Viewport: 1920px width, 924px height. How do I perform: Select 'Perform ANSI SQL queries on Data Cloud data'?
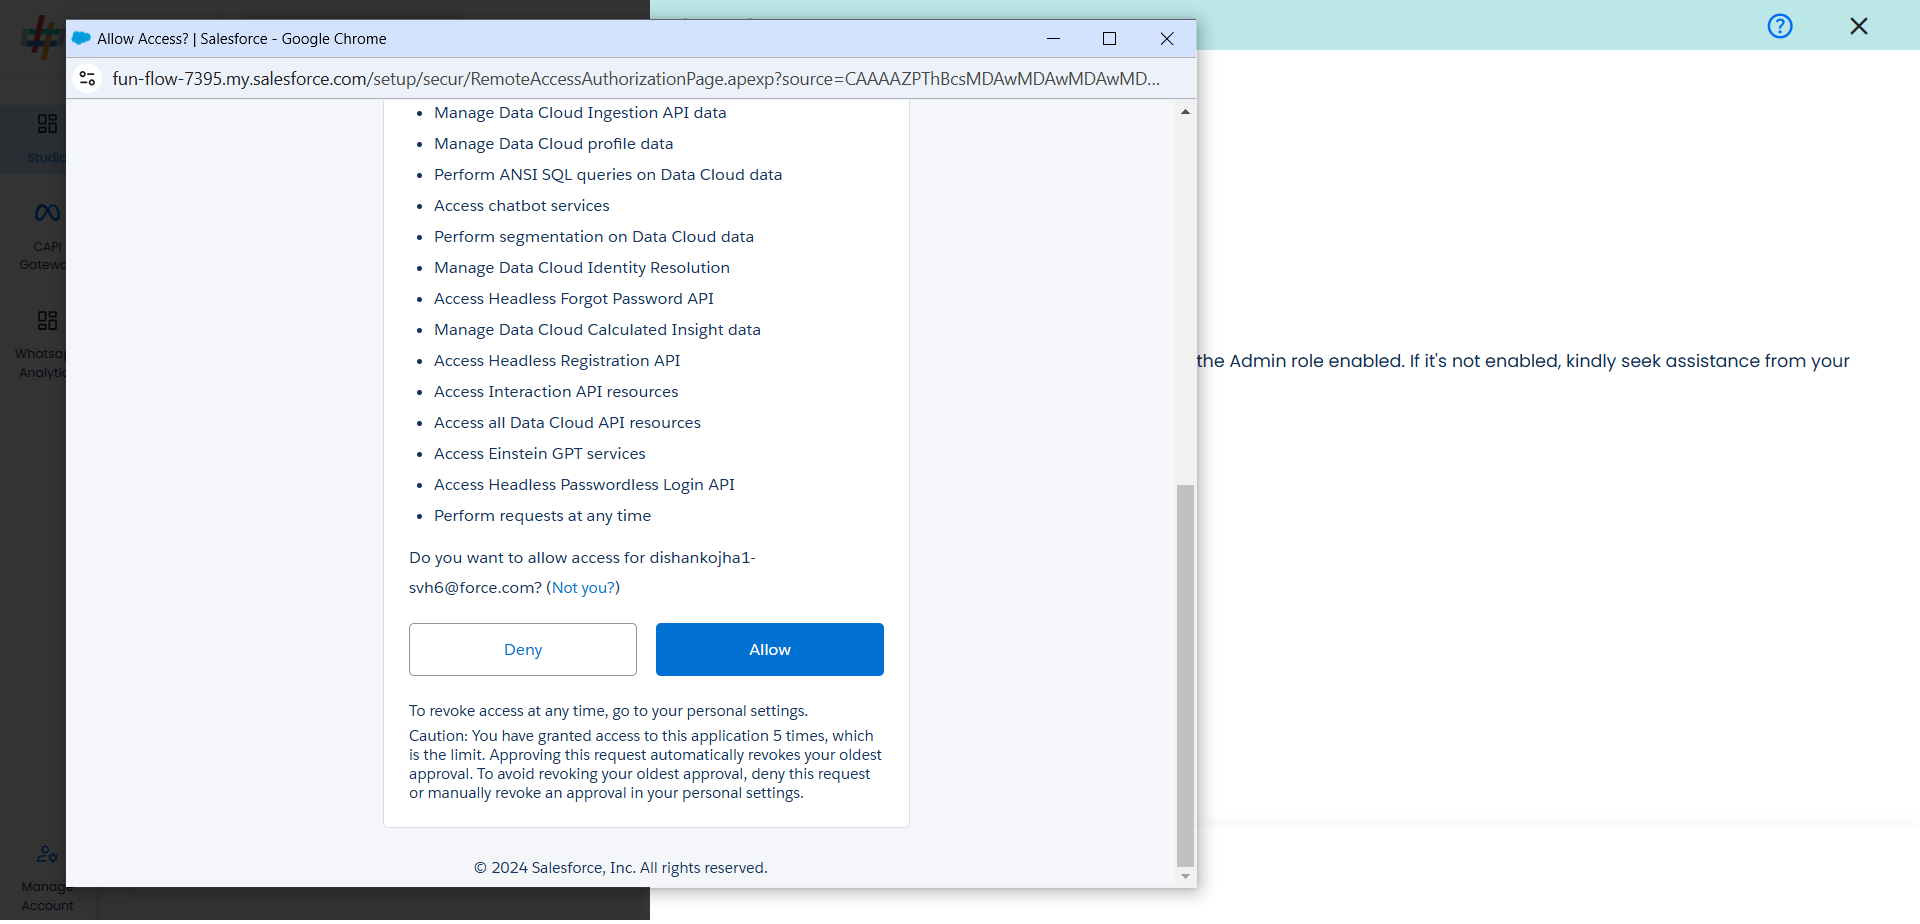(x=608, y=175)
